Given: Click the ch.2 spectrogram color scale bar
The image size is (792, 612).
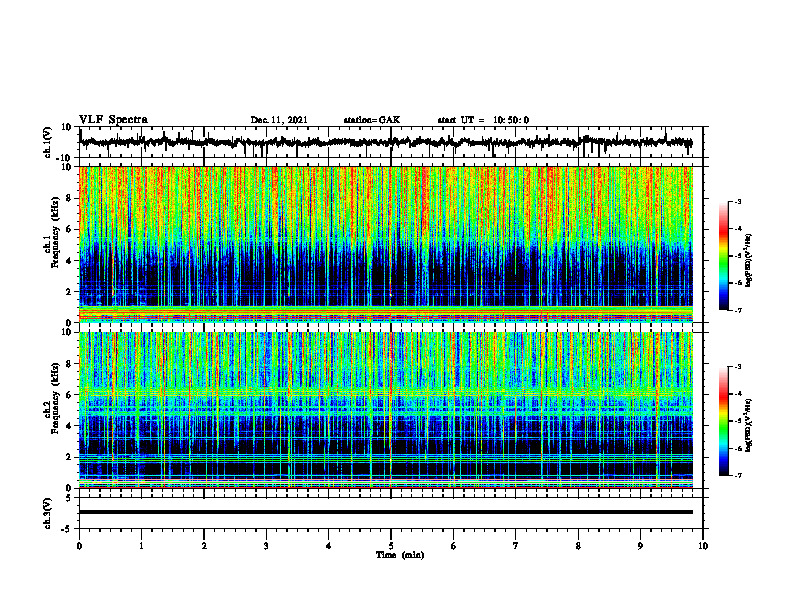Looking at the screenshot, I should [x=724, y=421].
